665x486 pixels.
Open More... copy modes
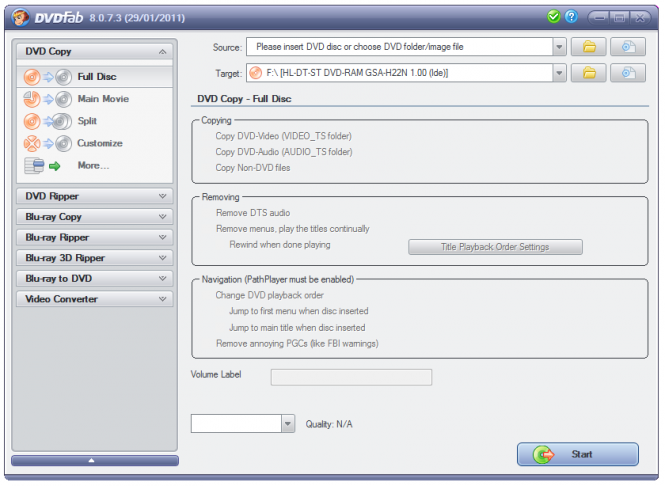point(95,165)
